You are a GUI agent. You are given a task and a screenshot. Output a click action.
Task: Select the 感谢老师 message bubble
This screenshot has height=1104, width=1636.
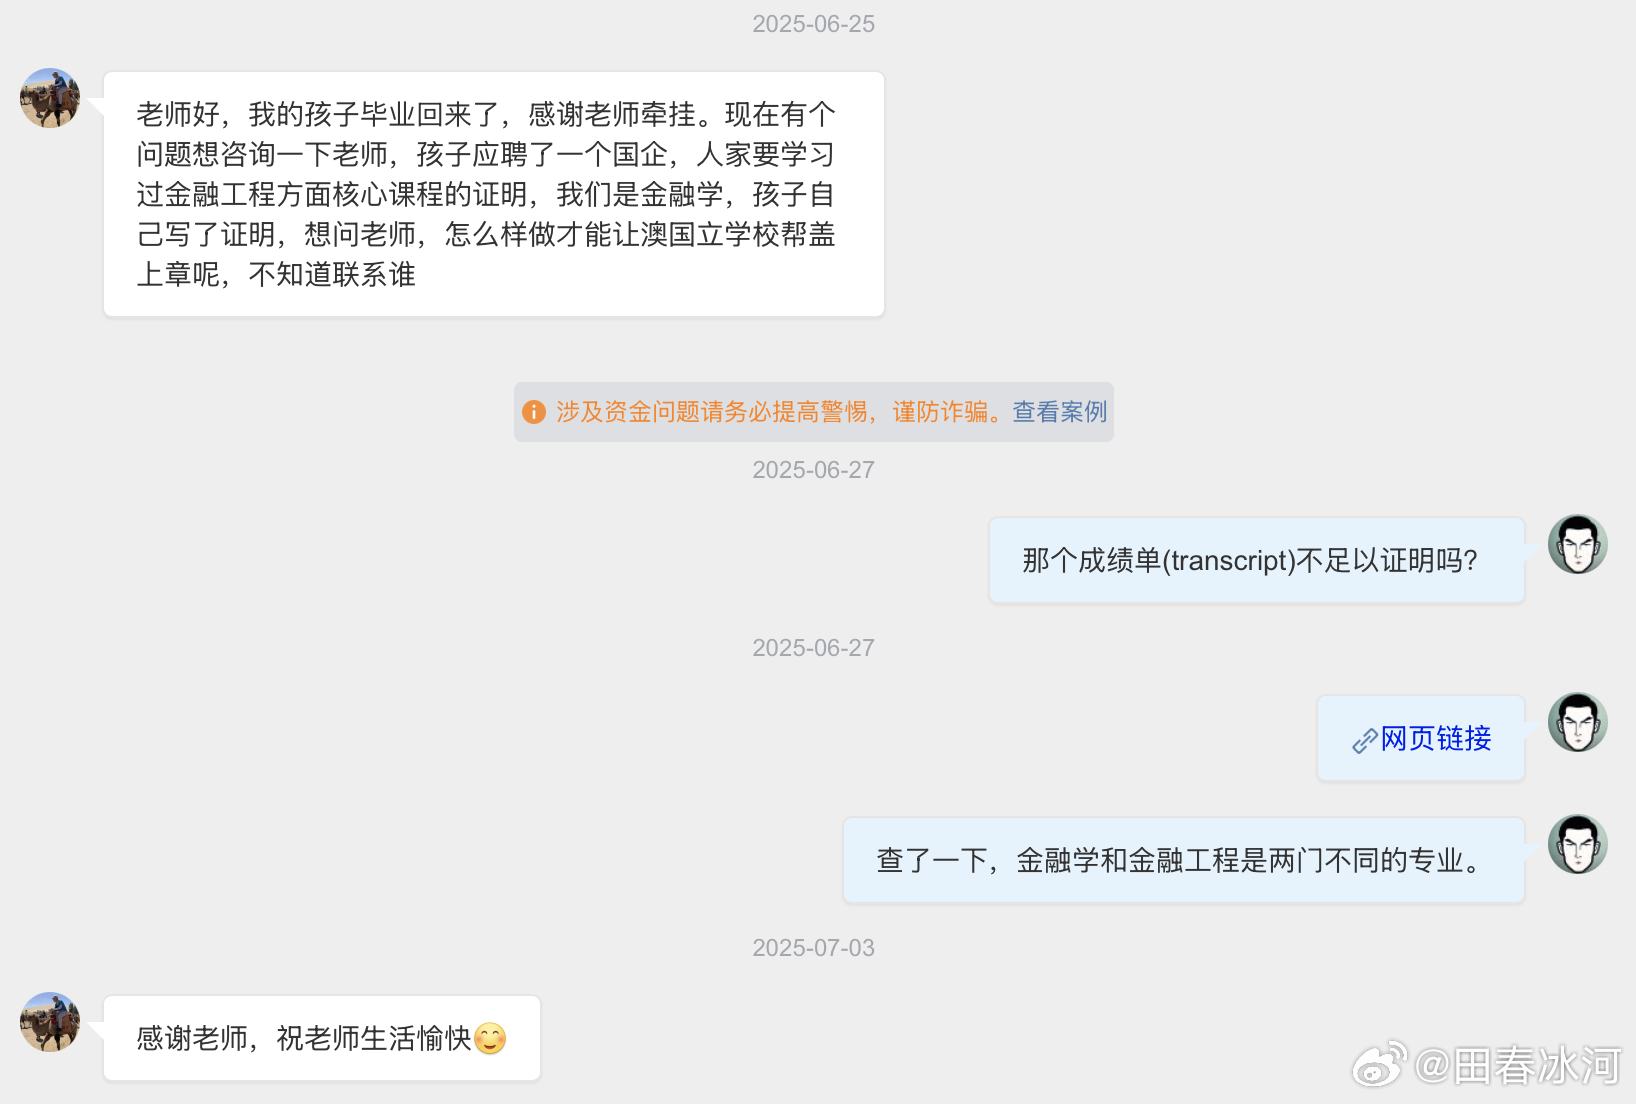[322, 1038]
